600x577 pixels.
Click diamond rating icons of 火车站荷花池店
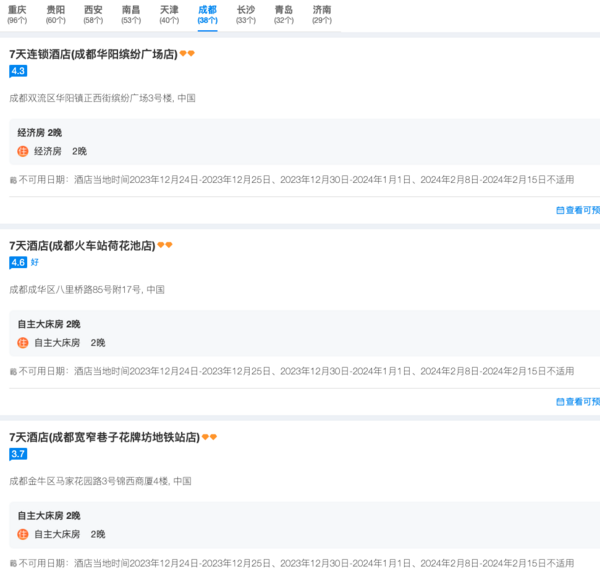coord(165,245)
